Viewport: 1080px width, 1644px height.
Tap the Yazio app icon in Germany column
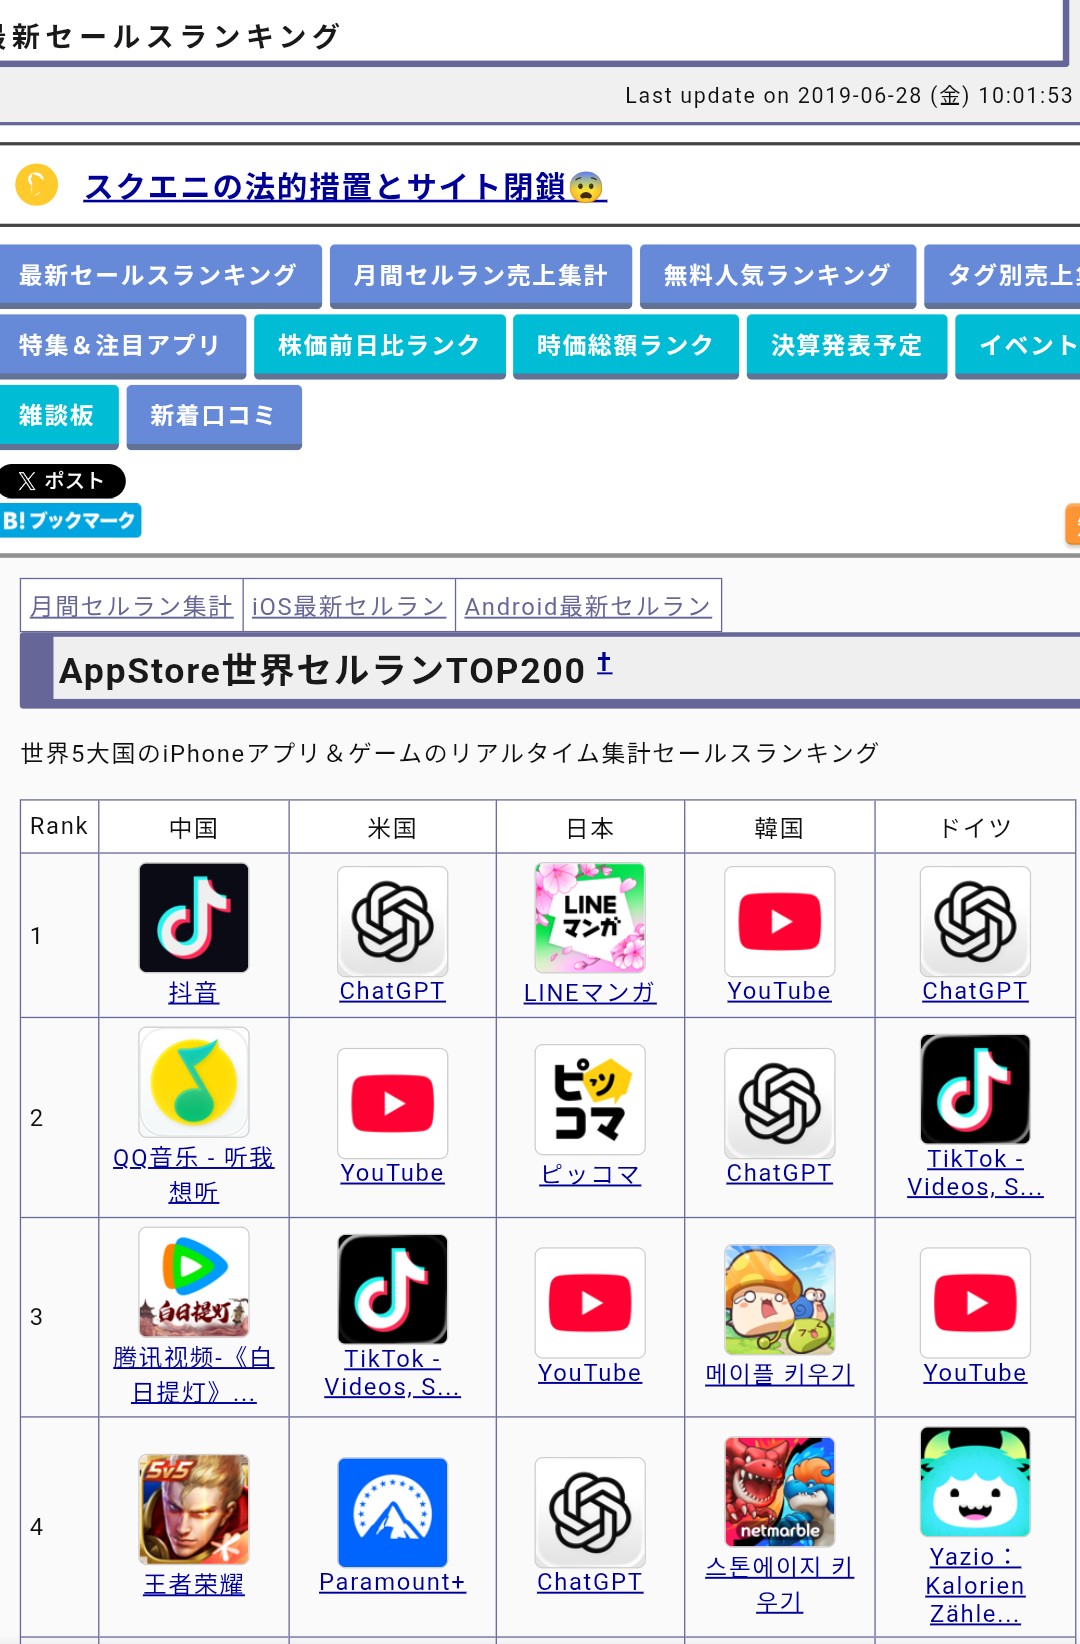(975, 1482)
